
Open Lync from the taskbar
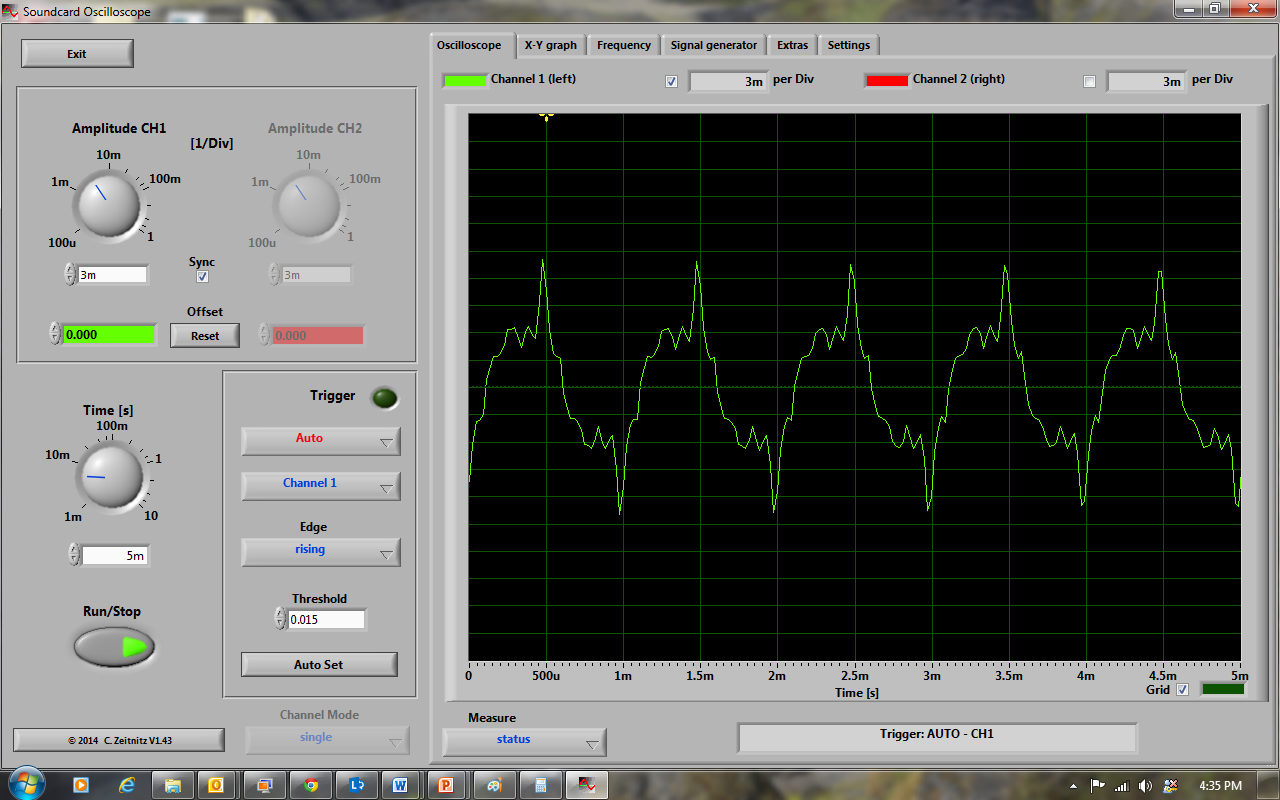356,785
